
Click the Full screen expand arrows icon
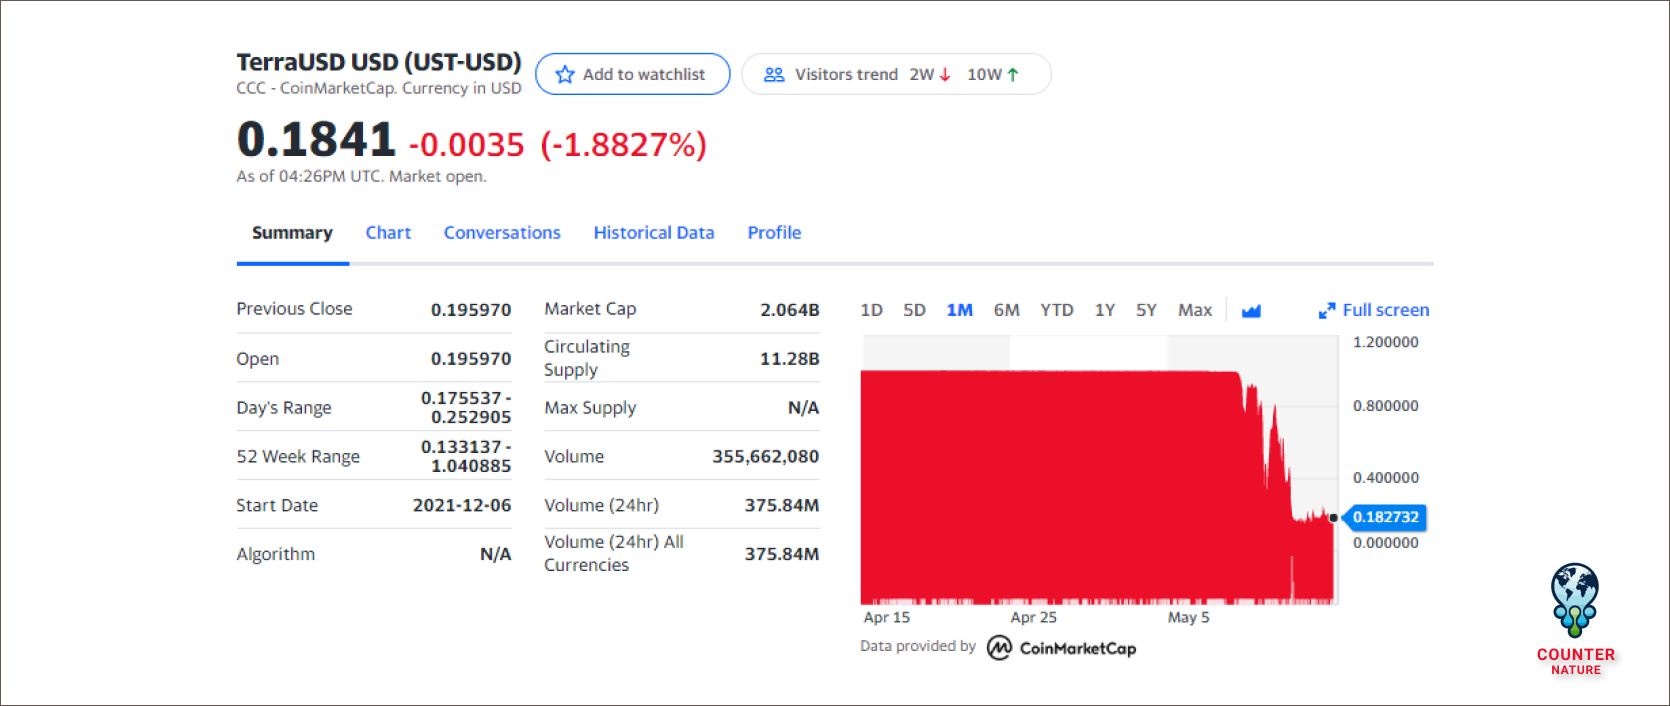pyautogui.click(x=1327, y=311)
